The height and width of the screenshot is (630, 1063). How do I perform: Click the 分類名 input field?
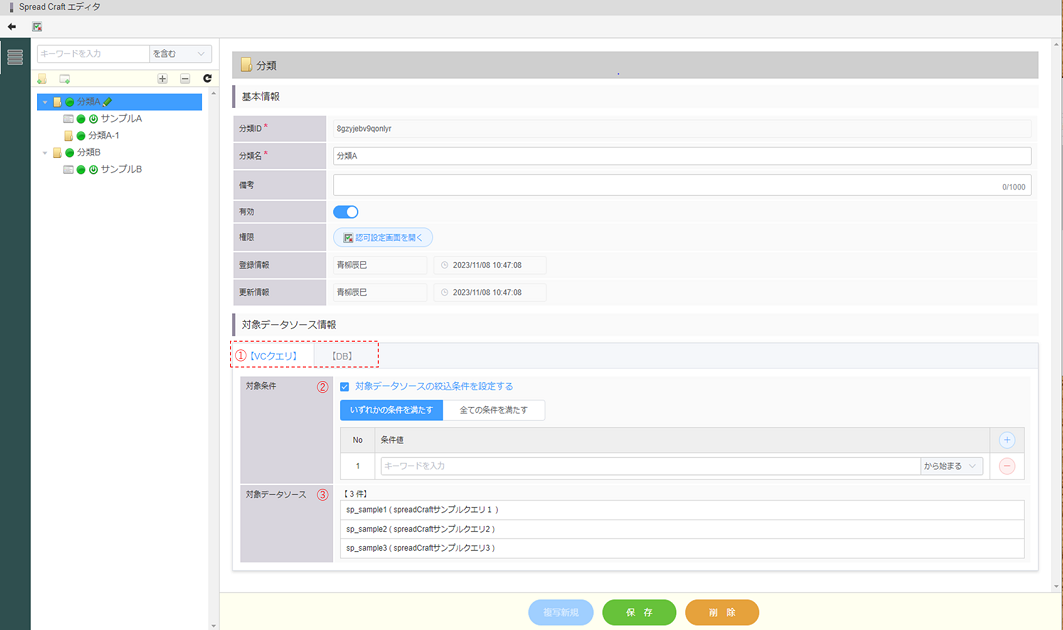pyautogui.click(x=681, y=156)
